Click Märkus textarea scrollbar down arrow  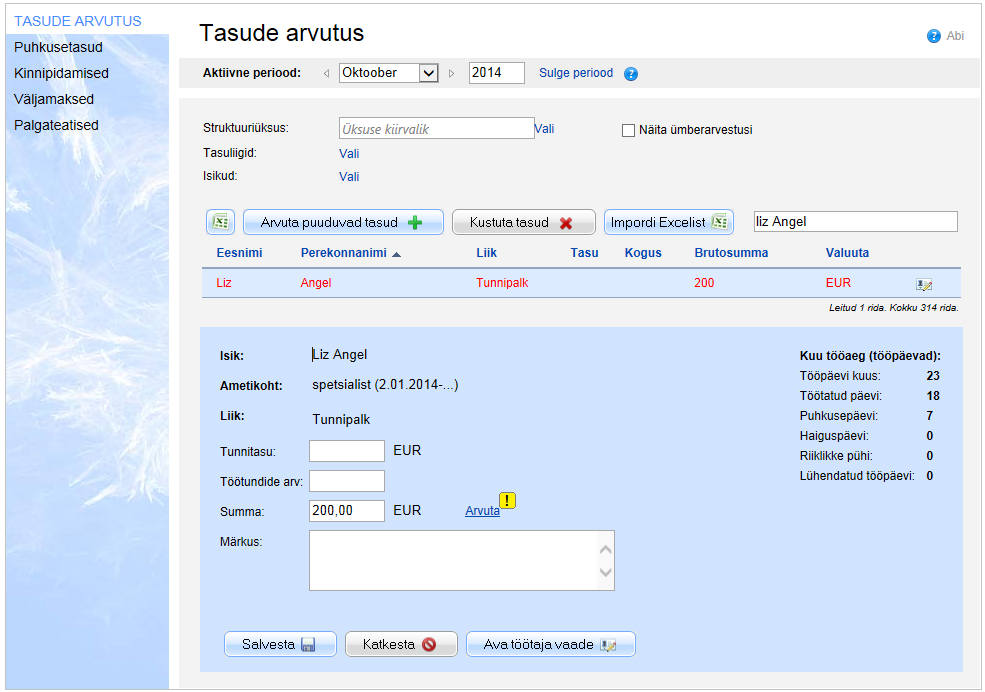[x=604, y=573]
